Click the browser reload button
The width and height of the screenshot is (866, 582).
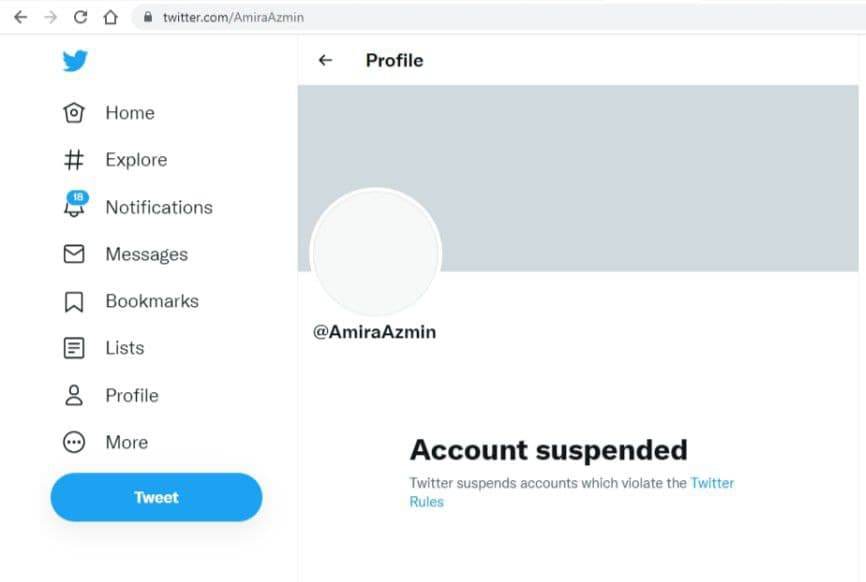click(x=81, y=17)
